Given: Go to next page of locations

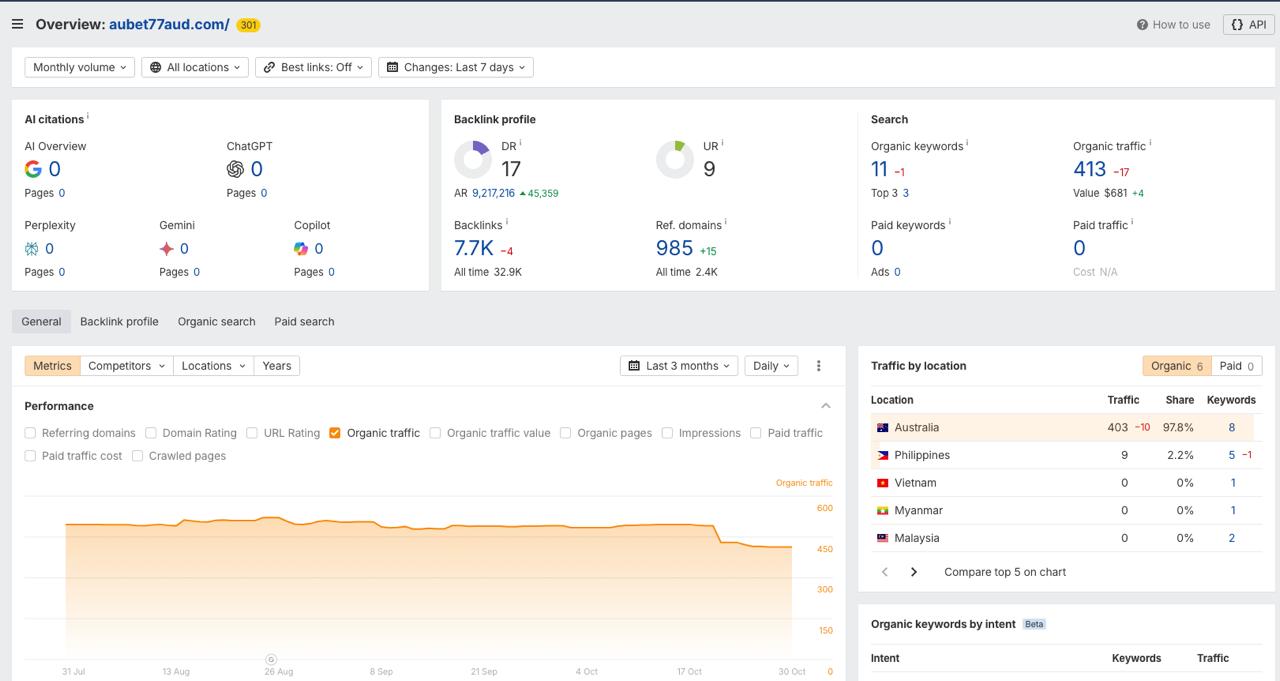Looking at the screenshot, I should (913, 572).
